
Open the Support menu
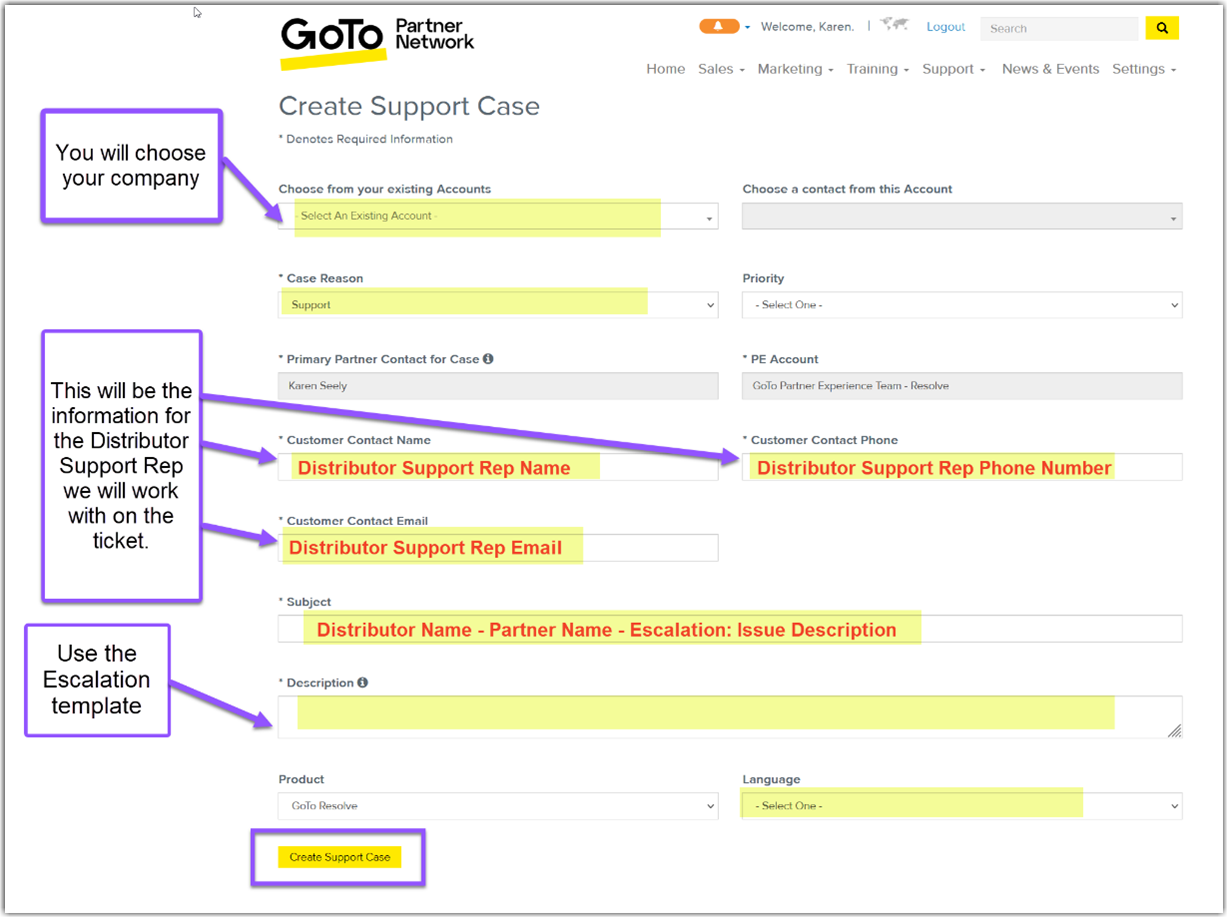(954, 69)
